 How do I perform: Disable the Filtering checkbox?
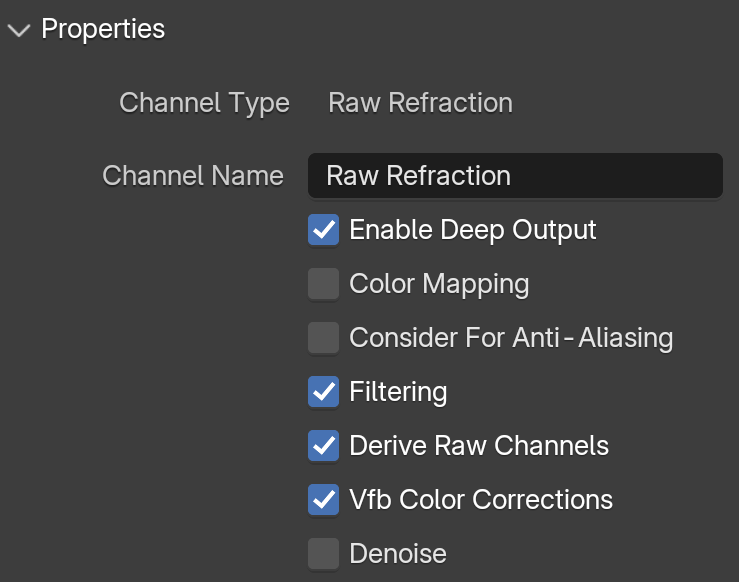click(323, 392)
